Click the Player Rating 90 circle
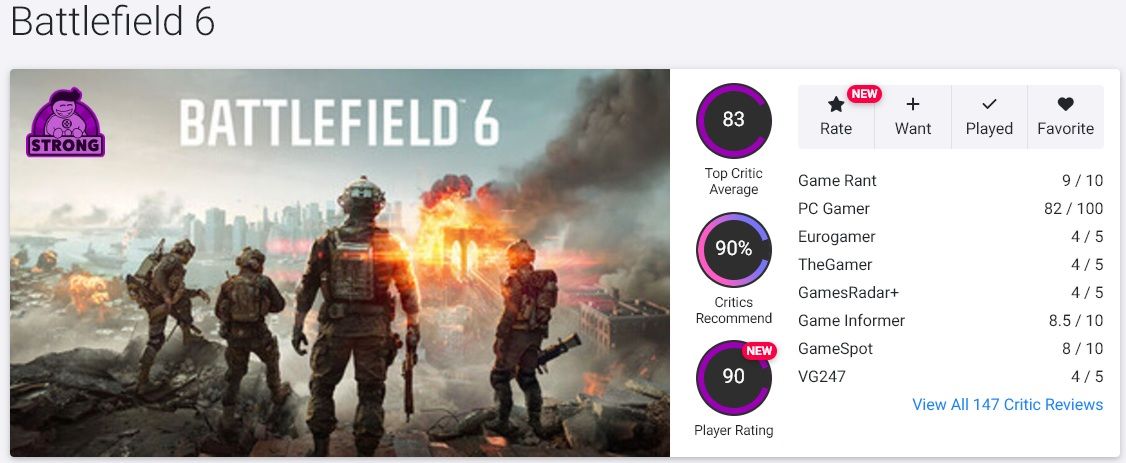The width and height of the screenshot is (1126, 463). point(733,377)
